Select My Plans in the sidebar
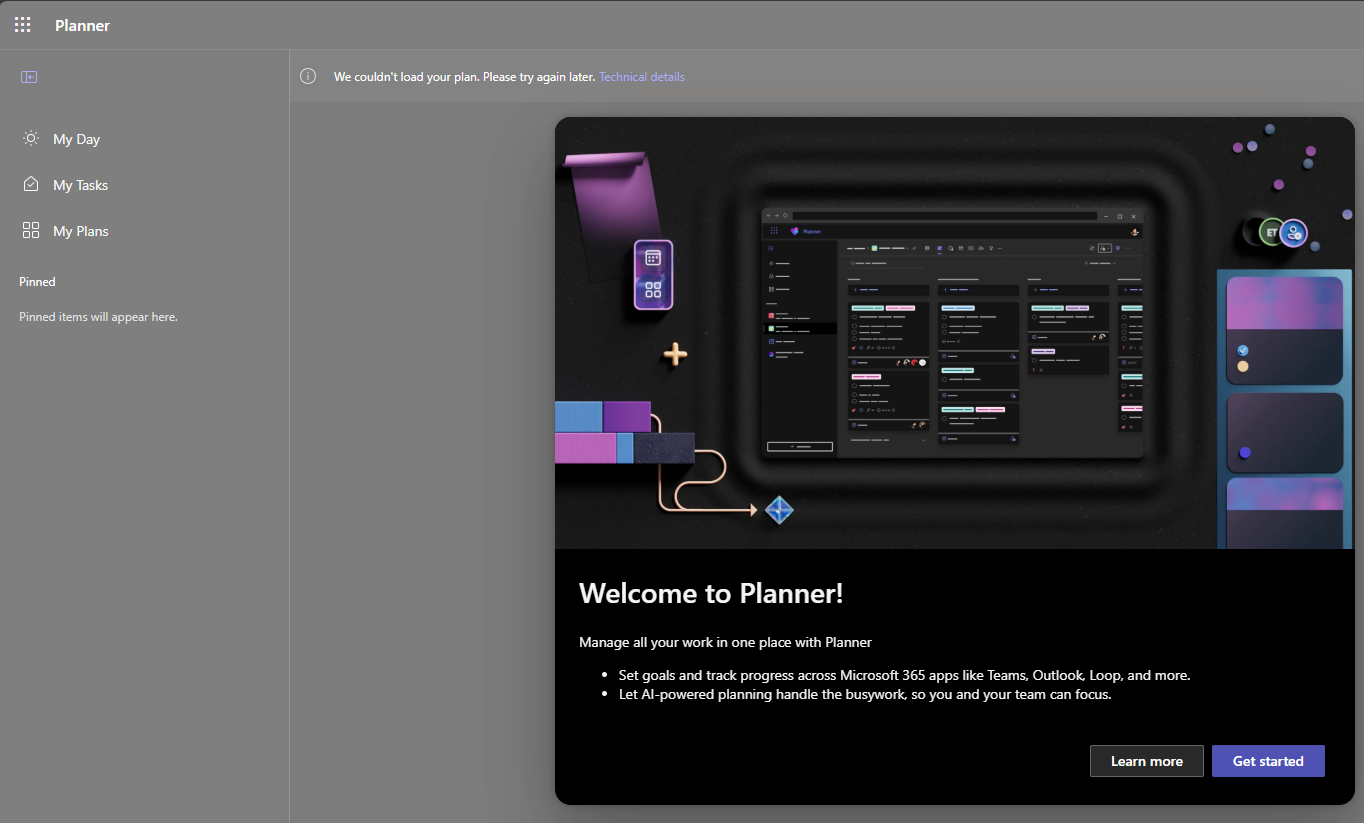 click(80, 231)
